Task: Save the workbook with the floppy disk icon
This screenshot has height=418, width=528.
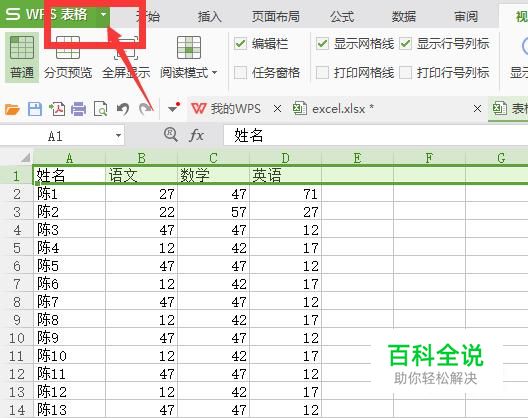Action: pos(35,109)
